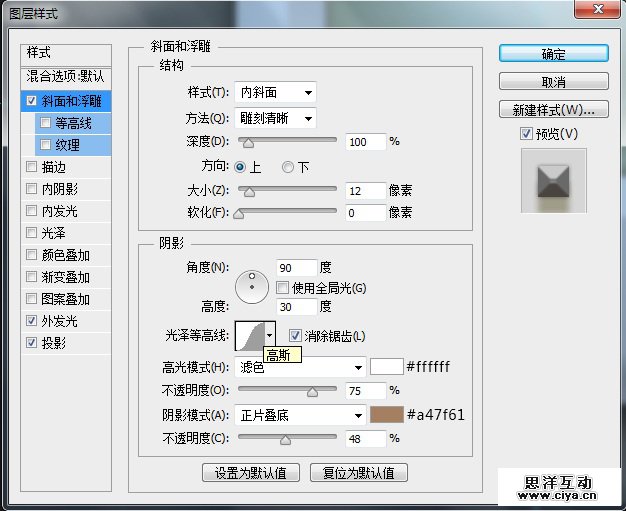Enable the 纹理 checkbox
Screen dimensions: 626x511
tap(46, 144)
